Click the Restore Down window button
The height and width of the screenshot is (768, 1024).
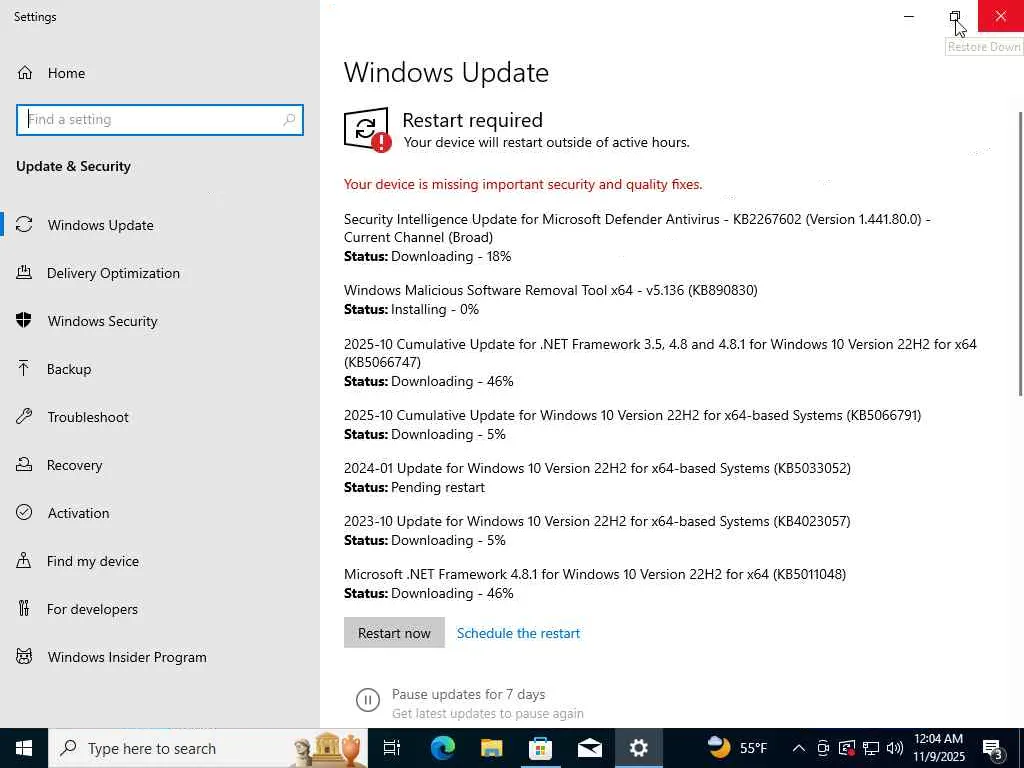(954, 16)
